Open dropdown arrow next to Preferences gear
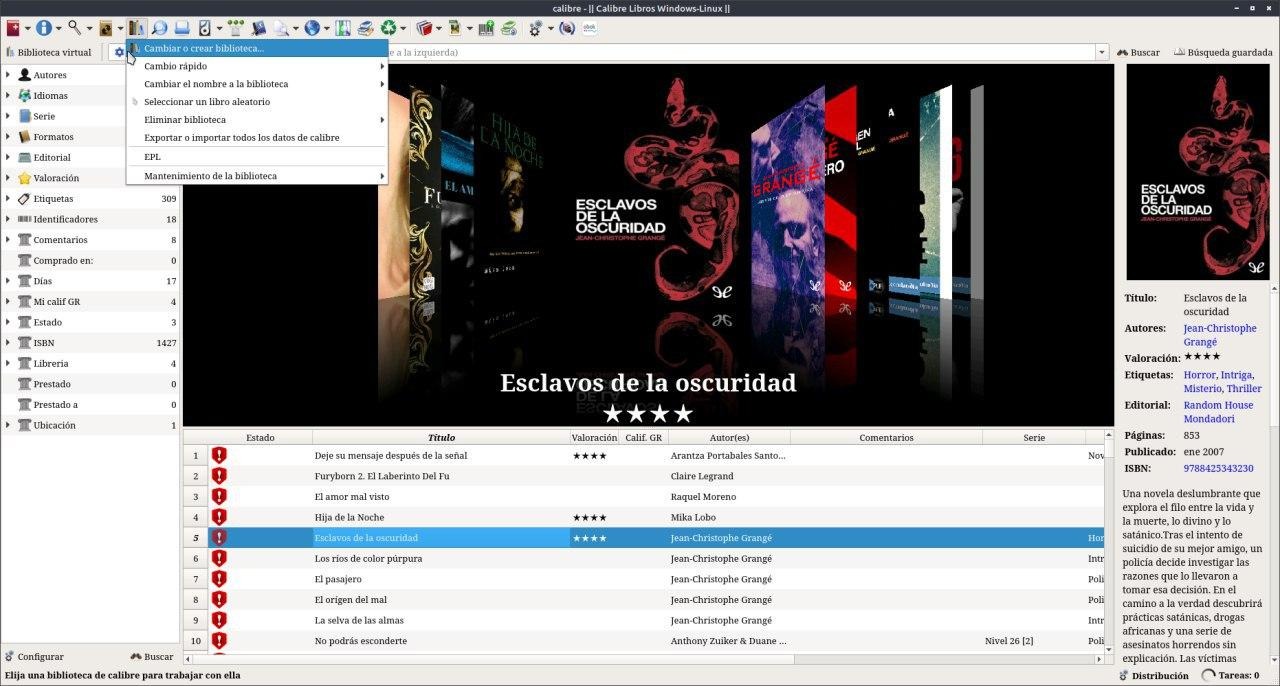 [x=551, y=29]
